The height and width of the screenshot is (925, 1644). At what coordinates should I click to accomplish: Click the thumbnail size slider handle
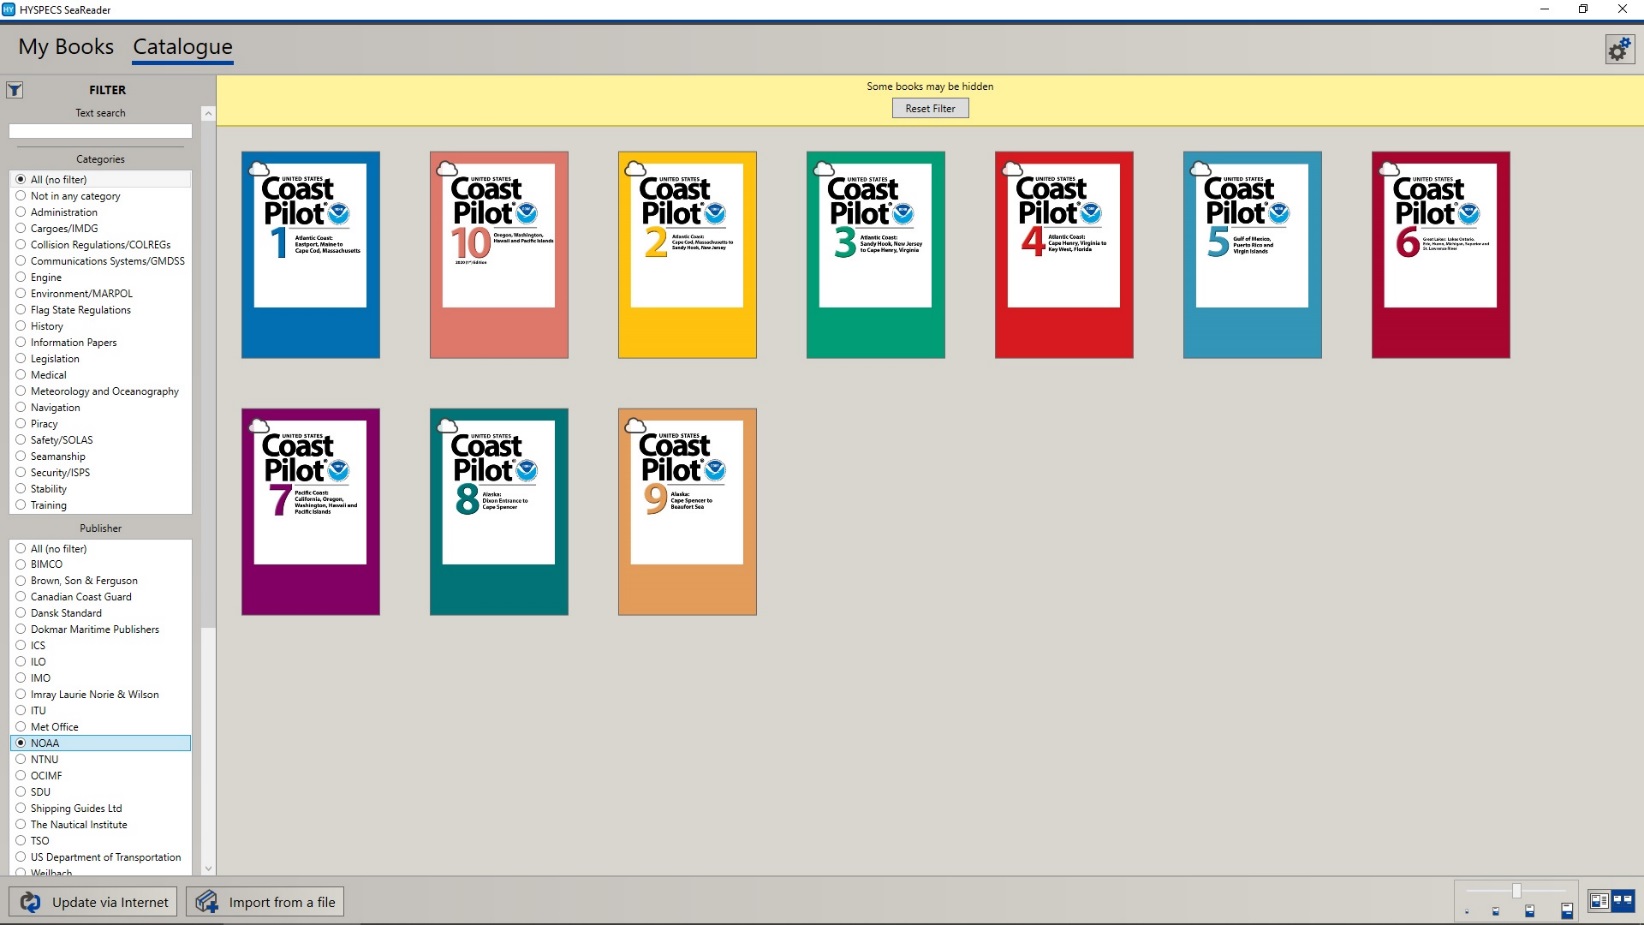tap(1517, 891)
